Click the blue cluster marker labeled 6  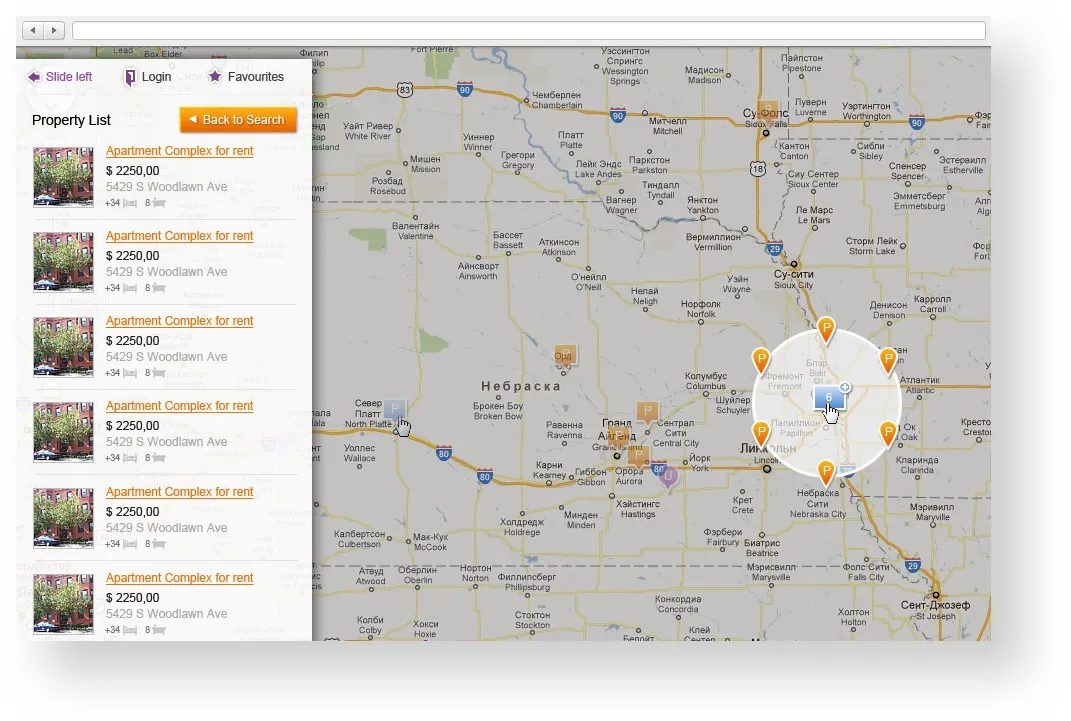(x=828, y=397)
